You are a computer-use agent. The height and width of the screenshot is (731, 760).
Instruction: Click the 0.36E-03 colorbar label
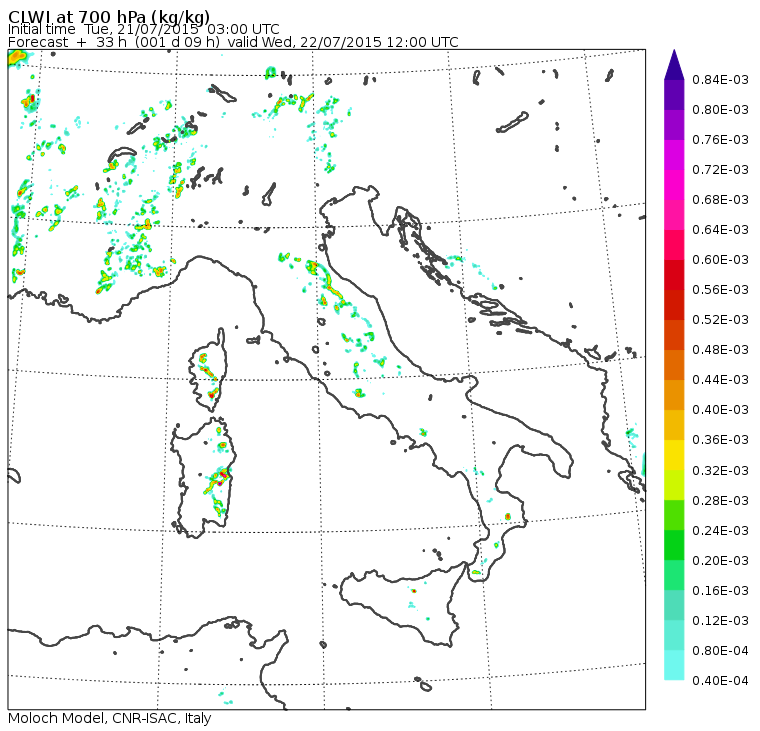tap(720, 440)
